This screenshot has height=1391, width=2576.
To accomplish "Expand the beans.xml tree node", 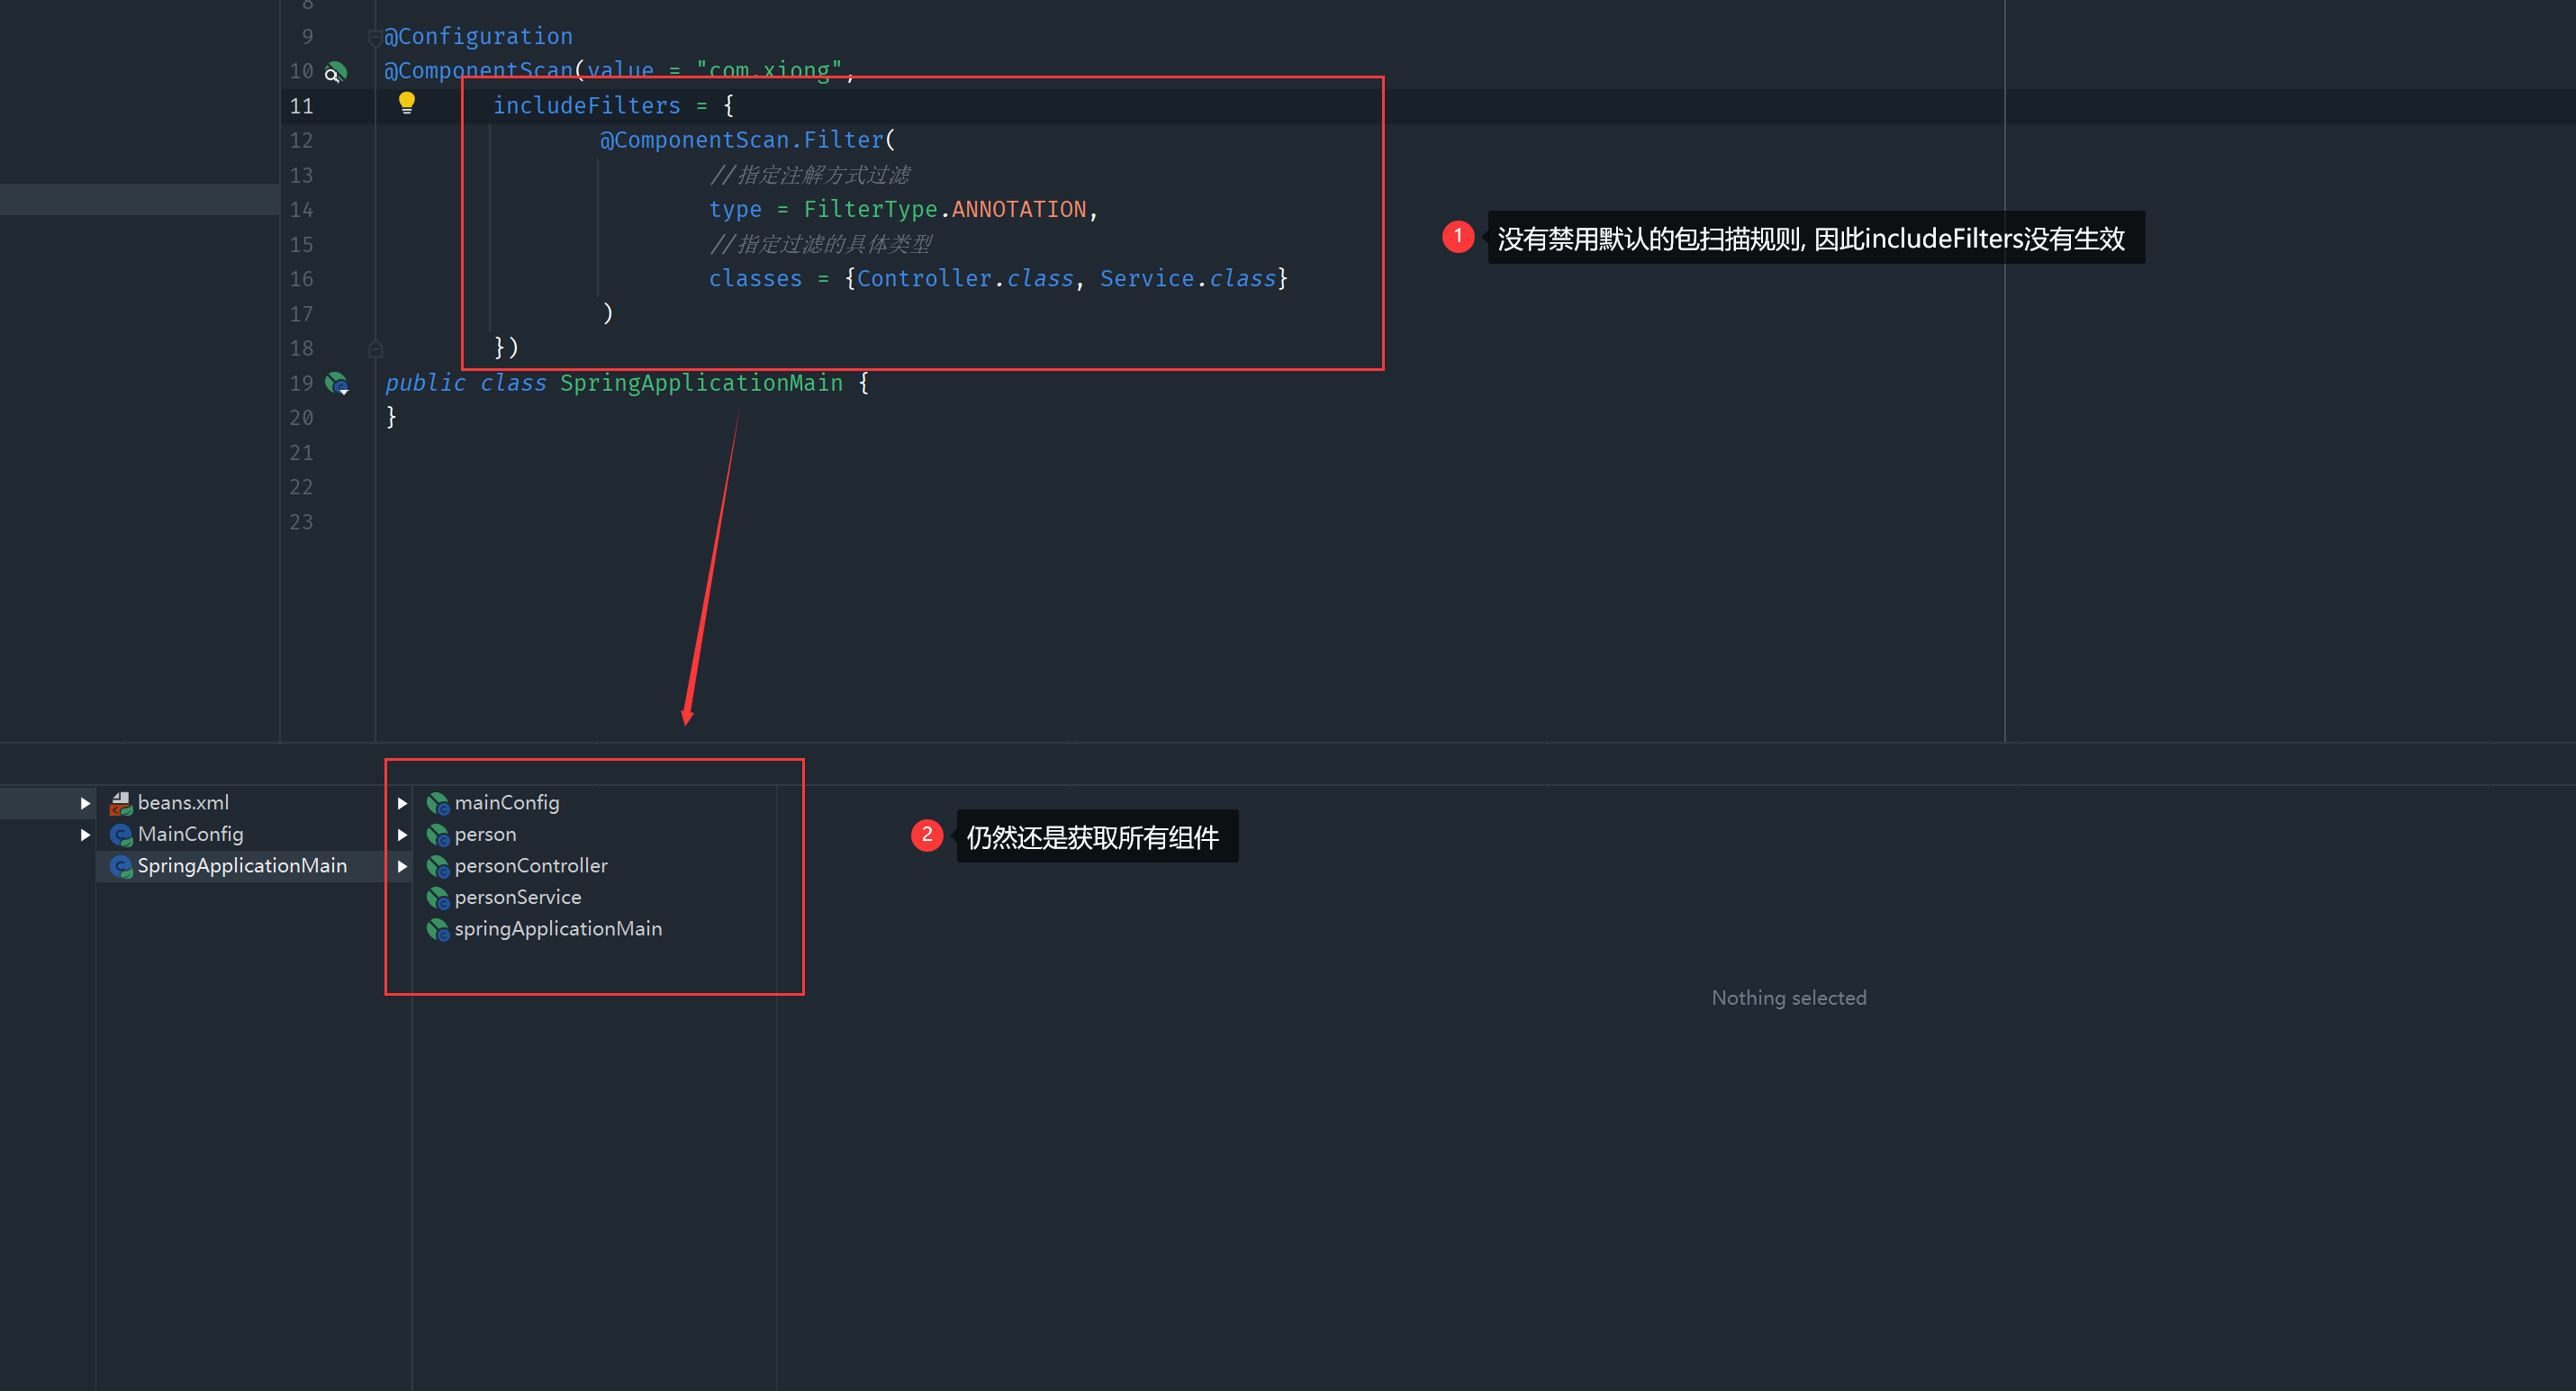I will [x=85, y=803].
